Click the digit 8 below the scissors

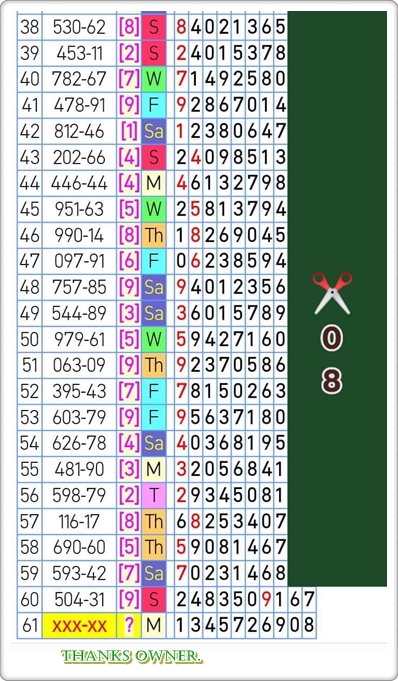tap(332, 381)
